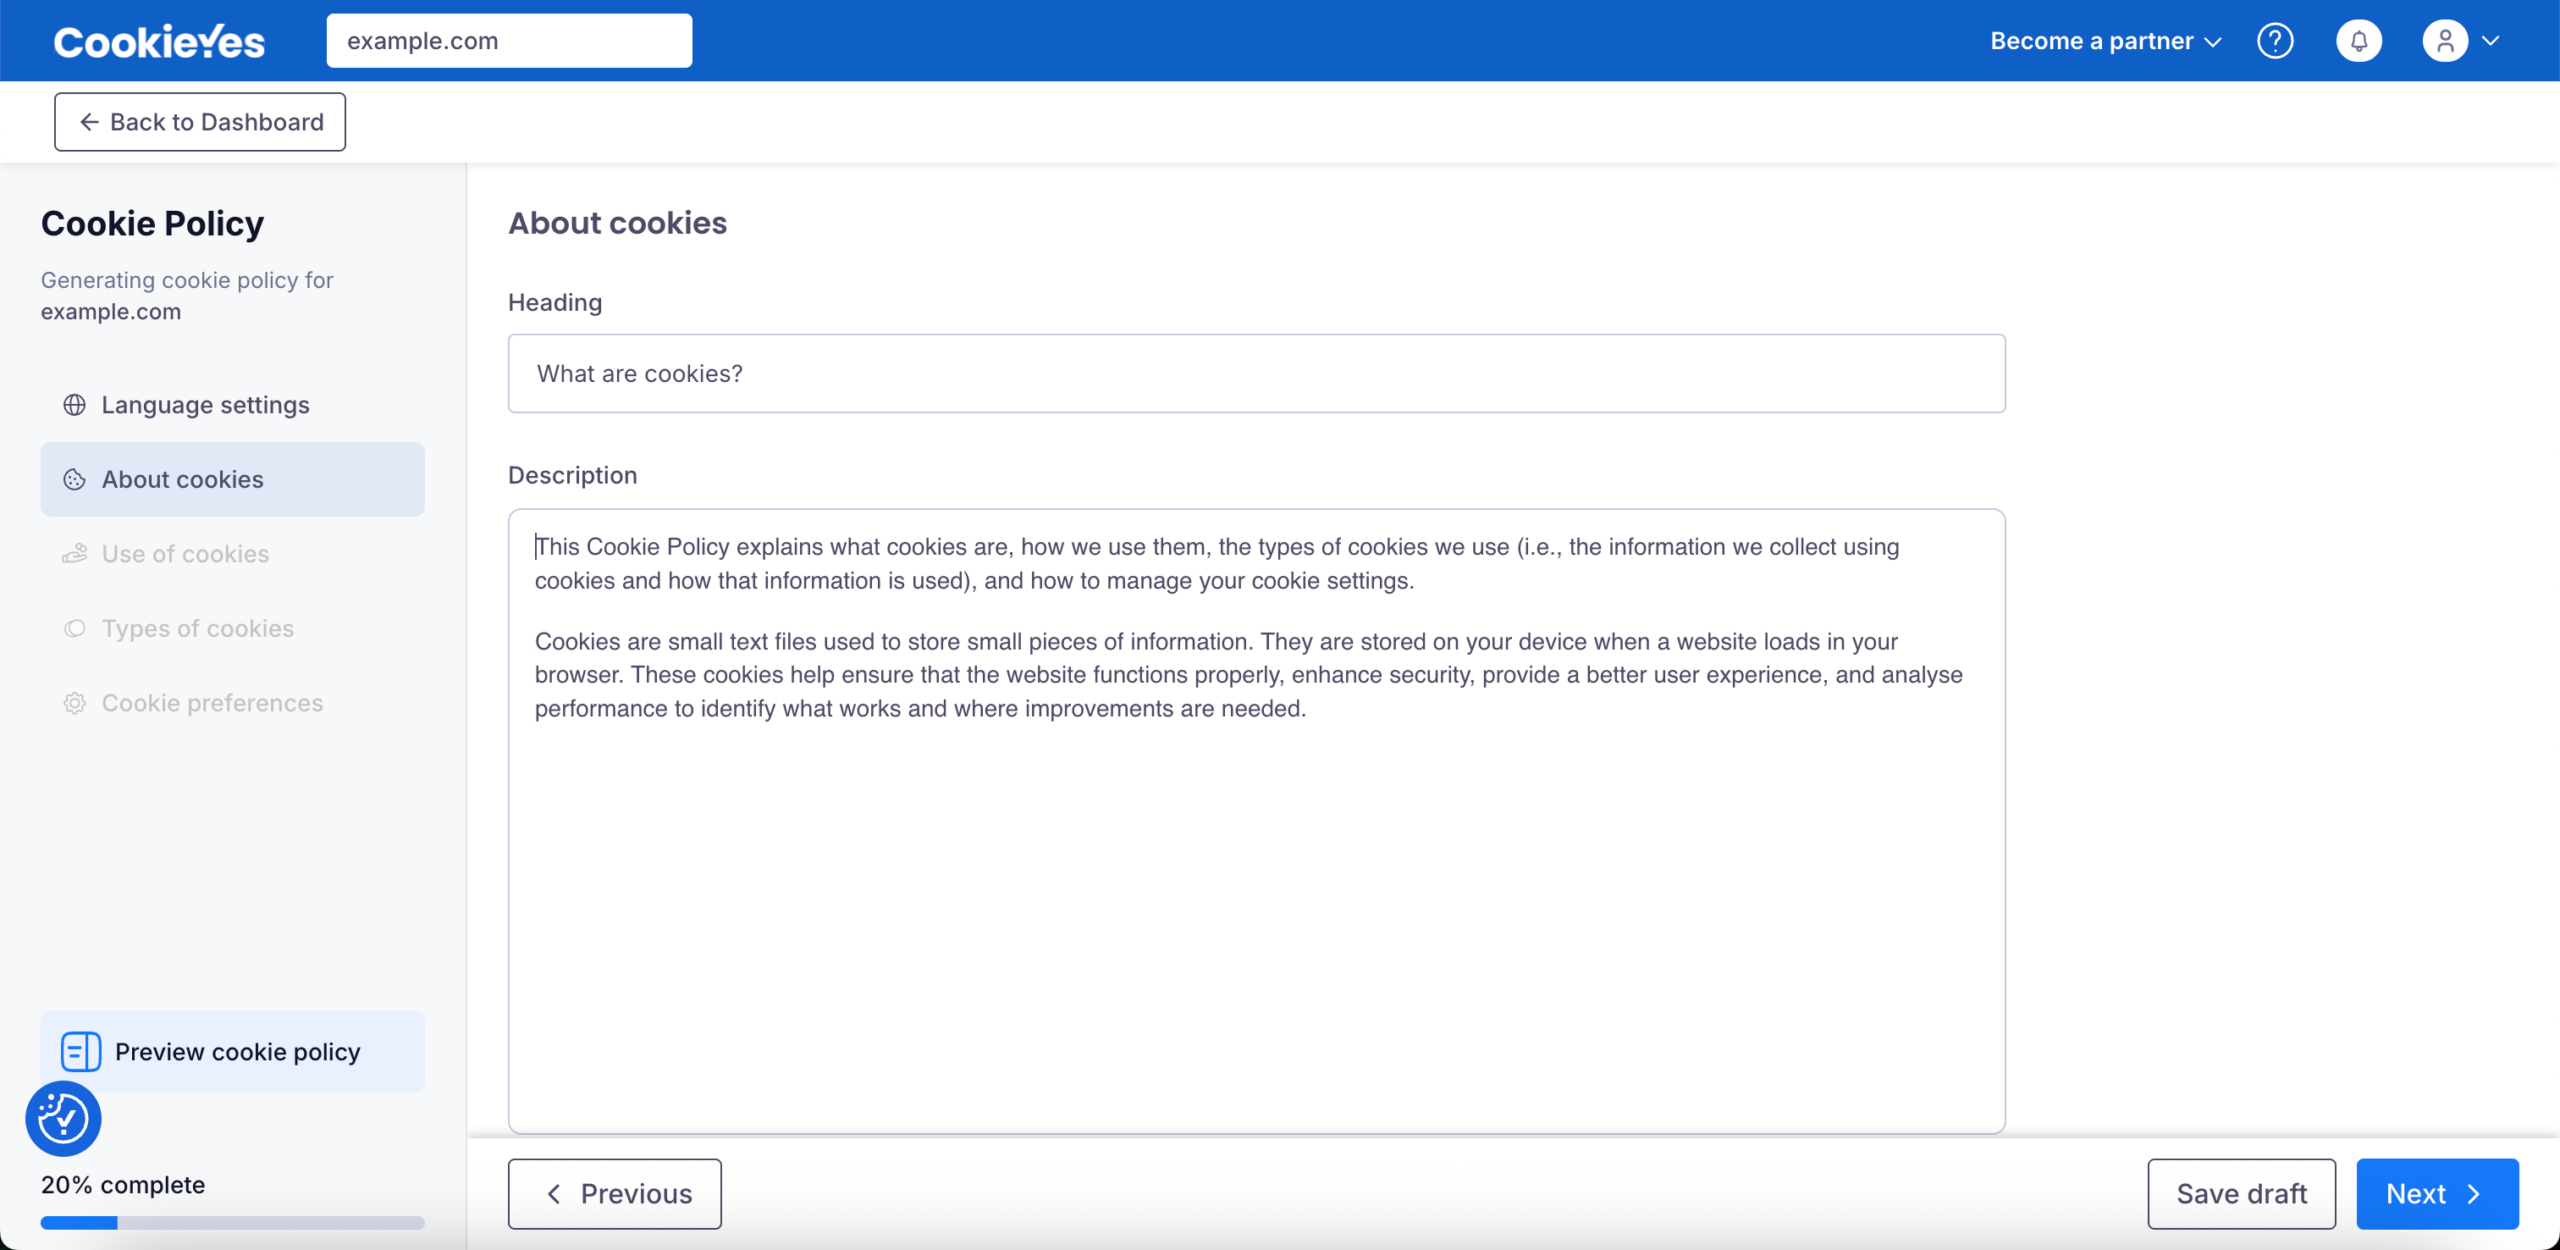Click the help question mark icon
2560x1250 pixels.
click(x=2275, y=41)
